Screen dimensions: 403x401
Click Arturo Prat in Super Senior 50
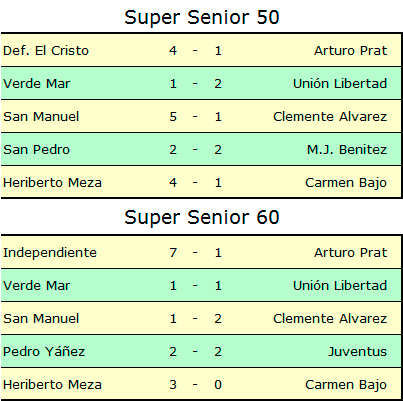[350, 51]
